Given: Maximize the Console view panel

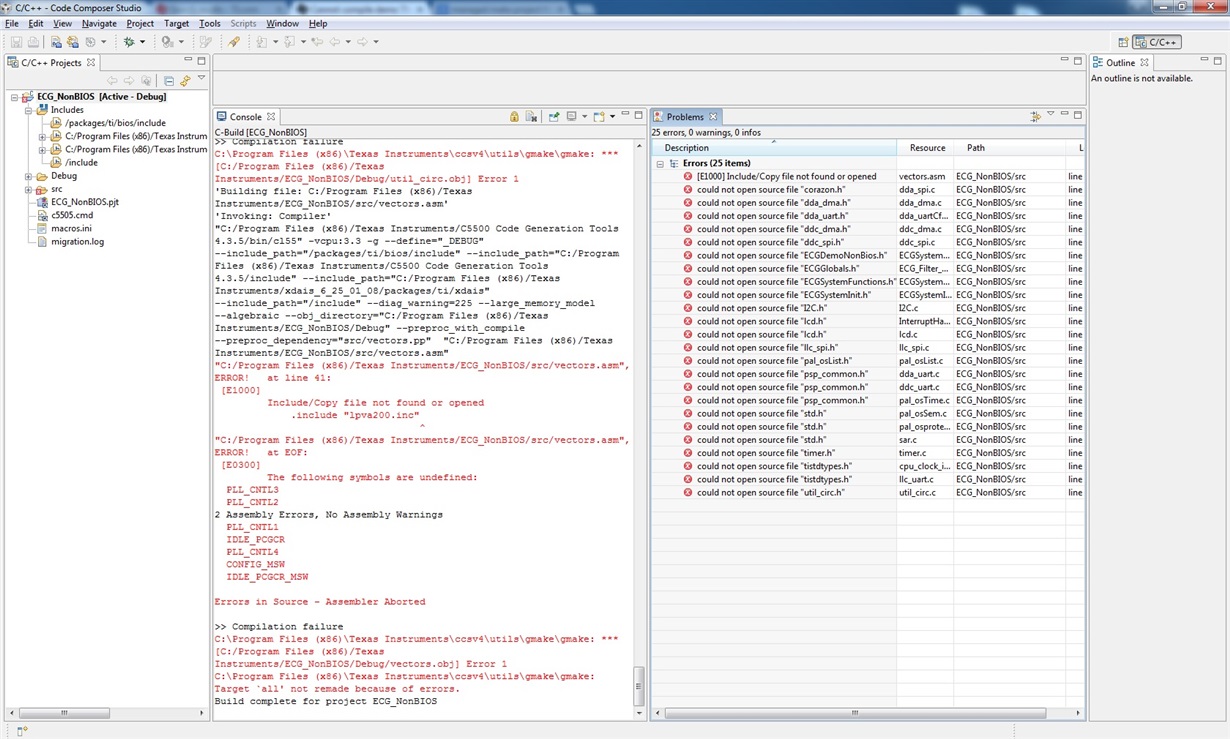Looking at the screenshot, I should click(639, 115).
